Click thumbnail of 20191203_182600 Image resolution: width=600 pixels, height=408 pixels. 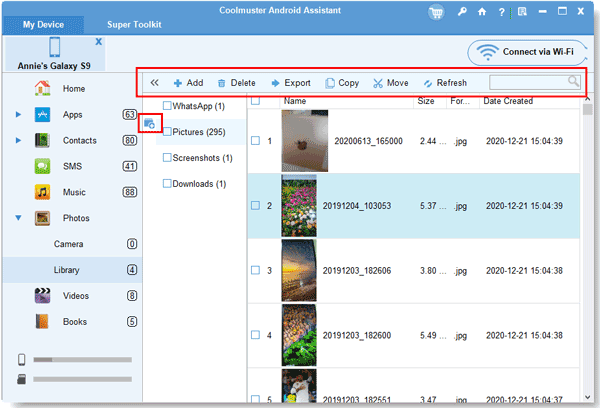(299, 335)
